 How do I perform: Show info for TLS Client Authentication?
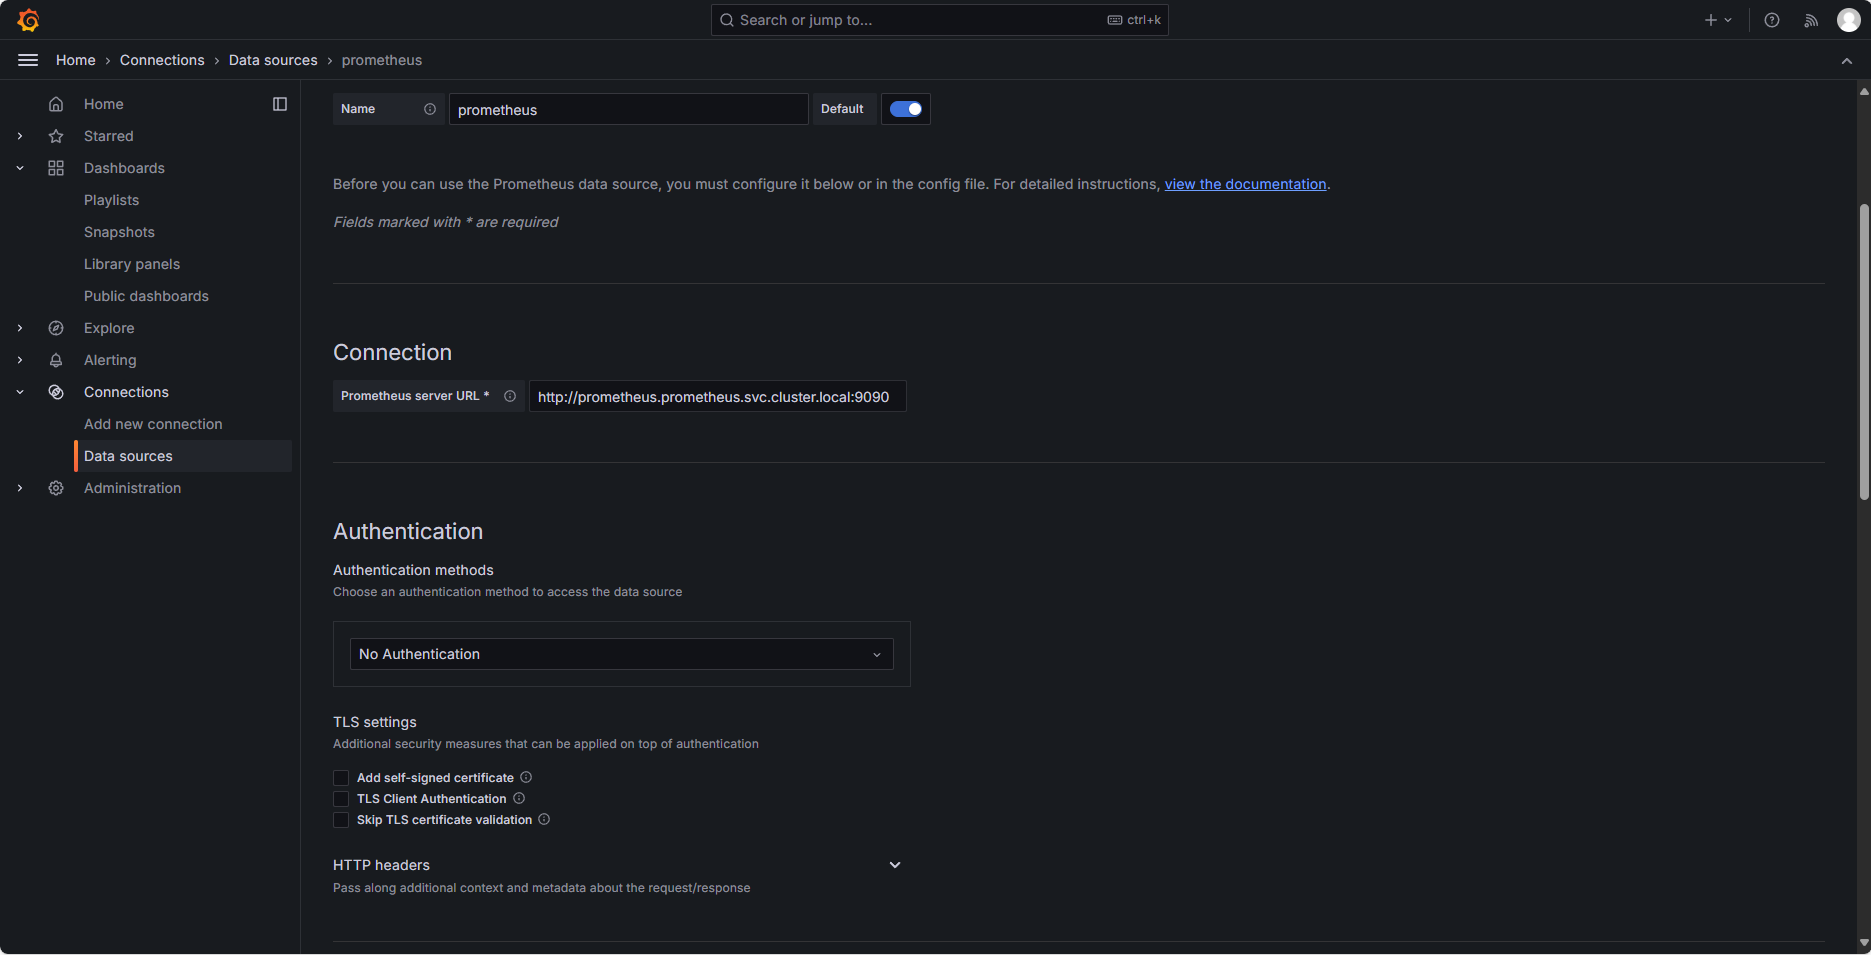point(519,798)
